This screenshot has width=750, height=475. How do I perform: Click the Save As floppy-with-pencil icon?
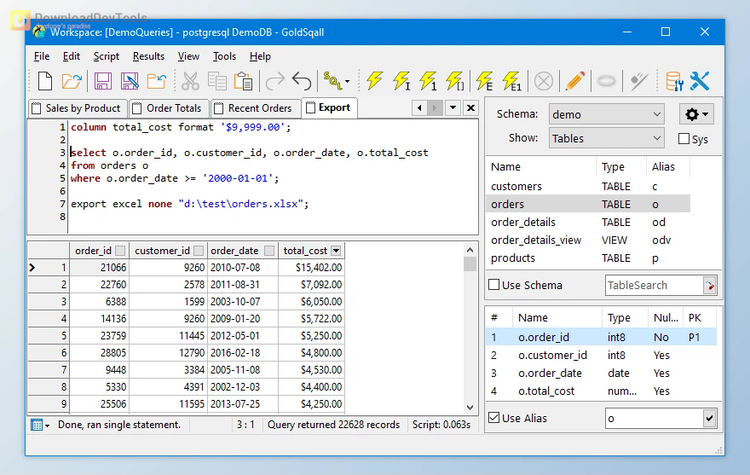(130, 81)
